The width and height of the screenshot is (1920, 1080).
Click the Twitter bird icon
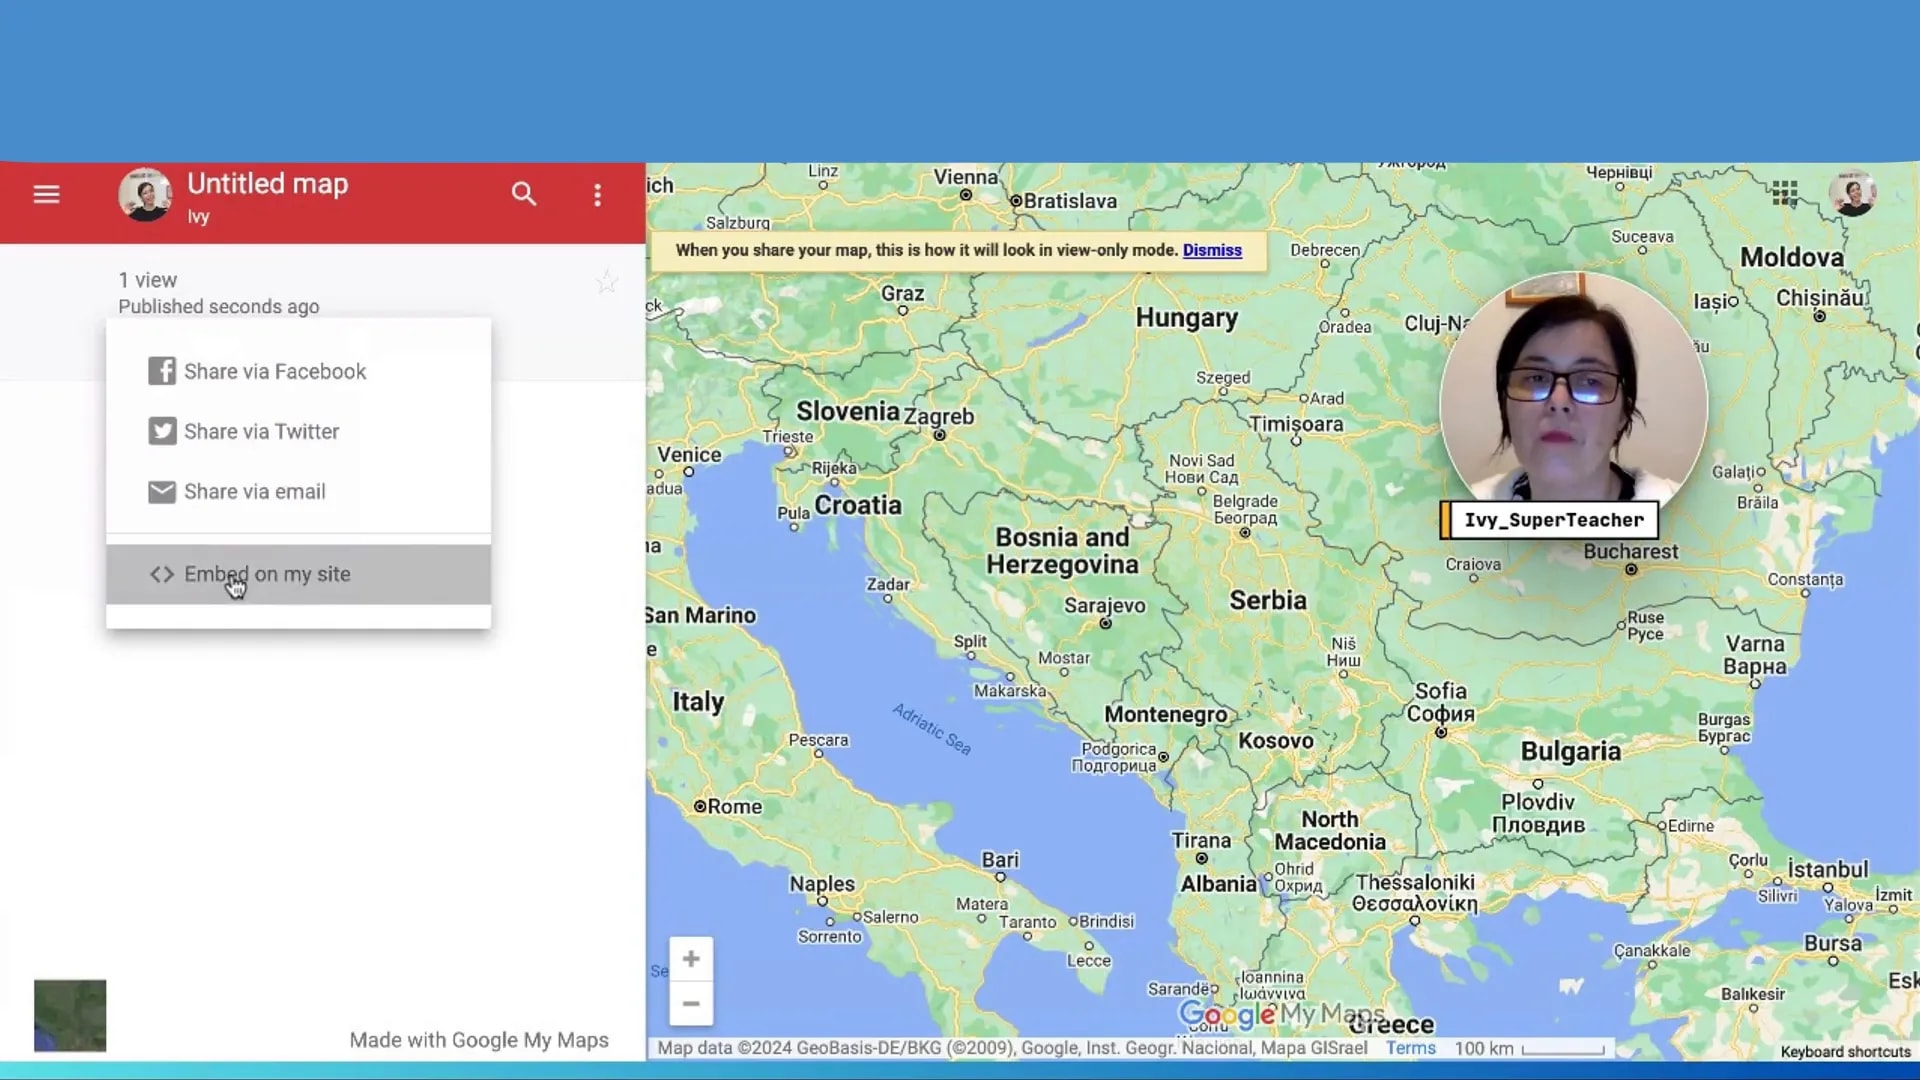pos(162,431)
